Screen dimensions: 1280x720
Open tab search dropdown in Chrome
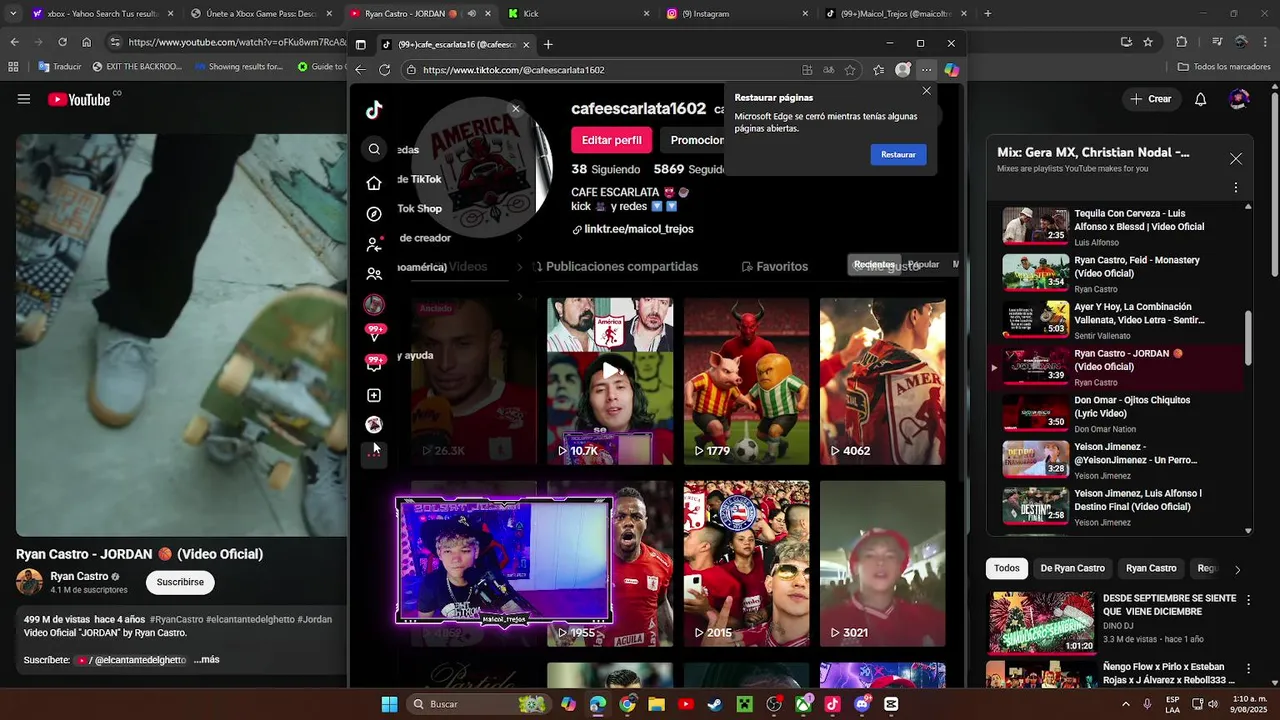coord(12,14)
